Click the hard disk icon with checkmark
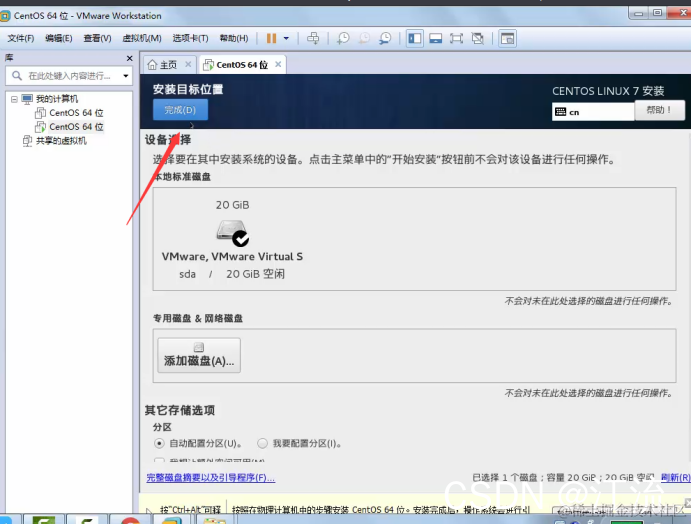The height and width of the screenshot is (524, 692). pyautogui.click(x=232, y=233)
